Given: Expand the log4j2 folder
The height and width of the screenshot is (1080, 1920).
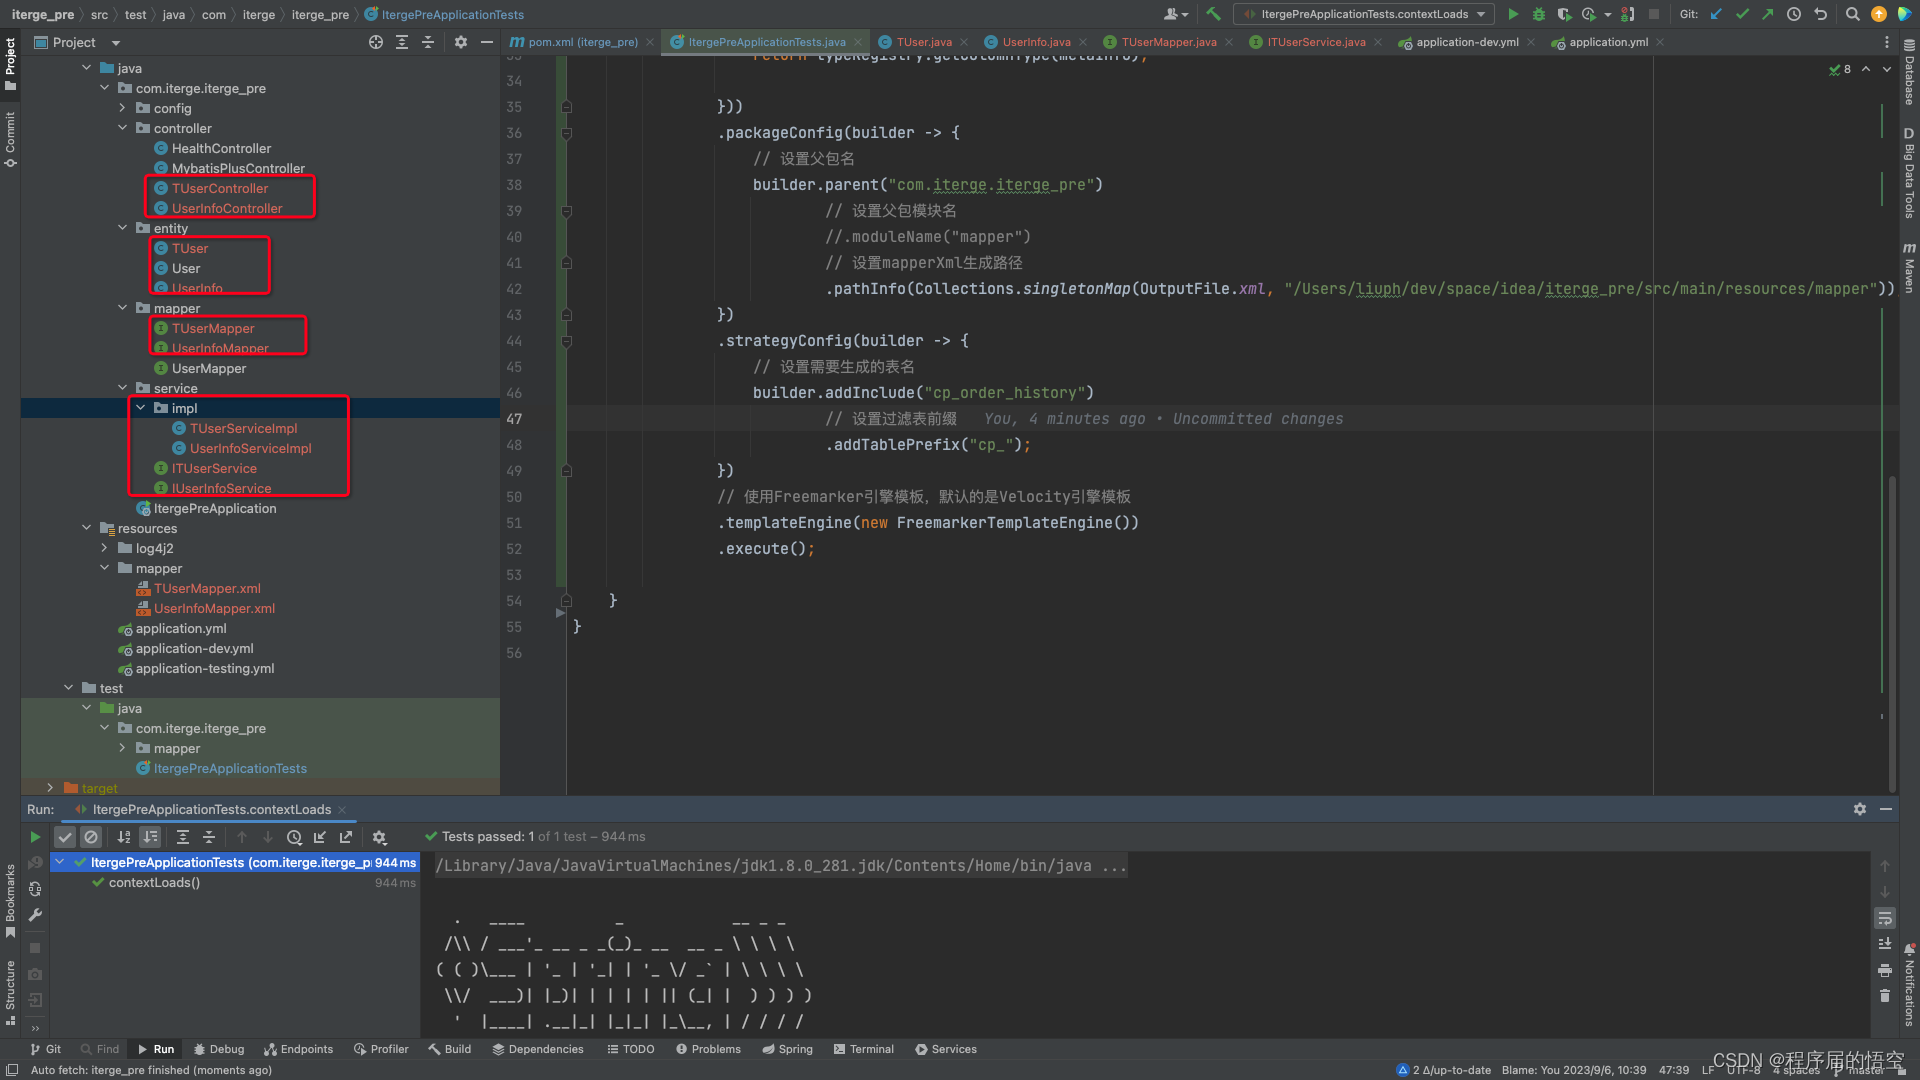Looking at the screenshot, I should pyautogui.click(x=104, y=548).
